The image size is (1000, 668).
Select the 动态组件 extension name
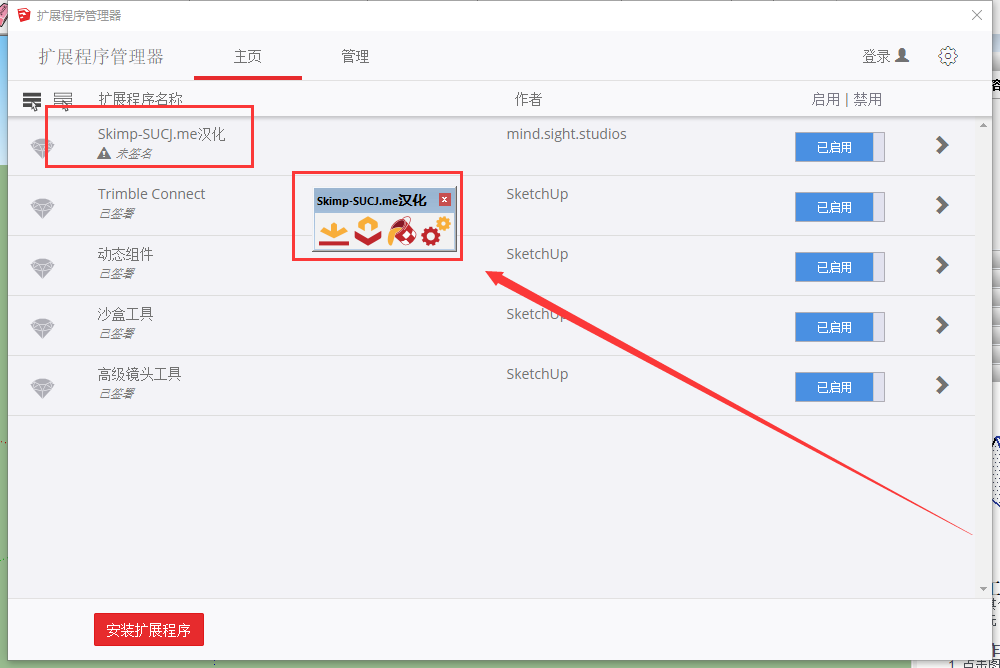click(125, 254)
